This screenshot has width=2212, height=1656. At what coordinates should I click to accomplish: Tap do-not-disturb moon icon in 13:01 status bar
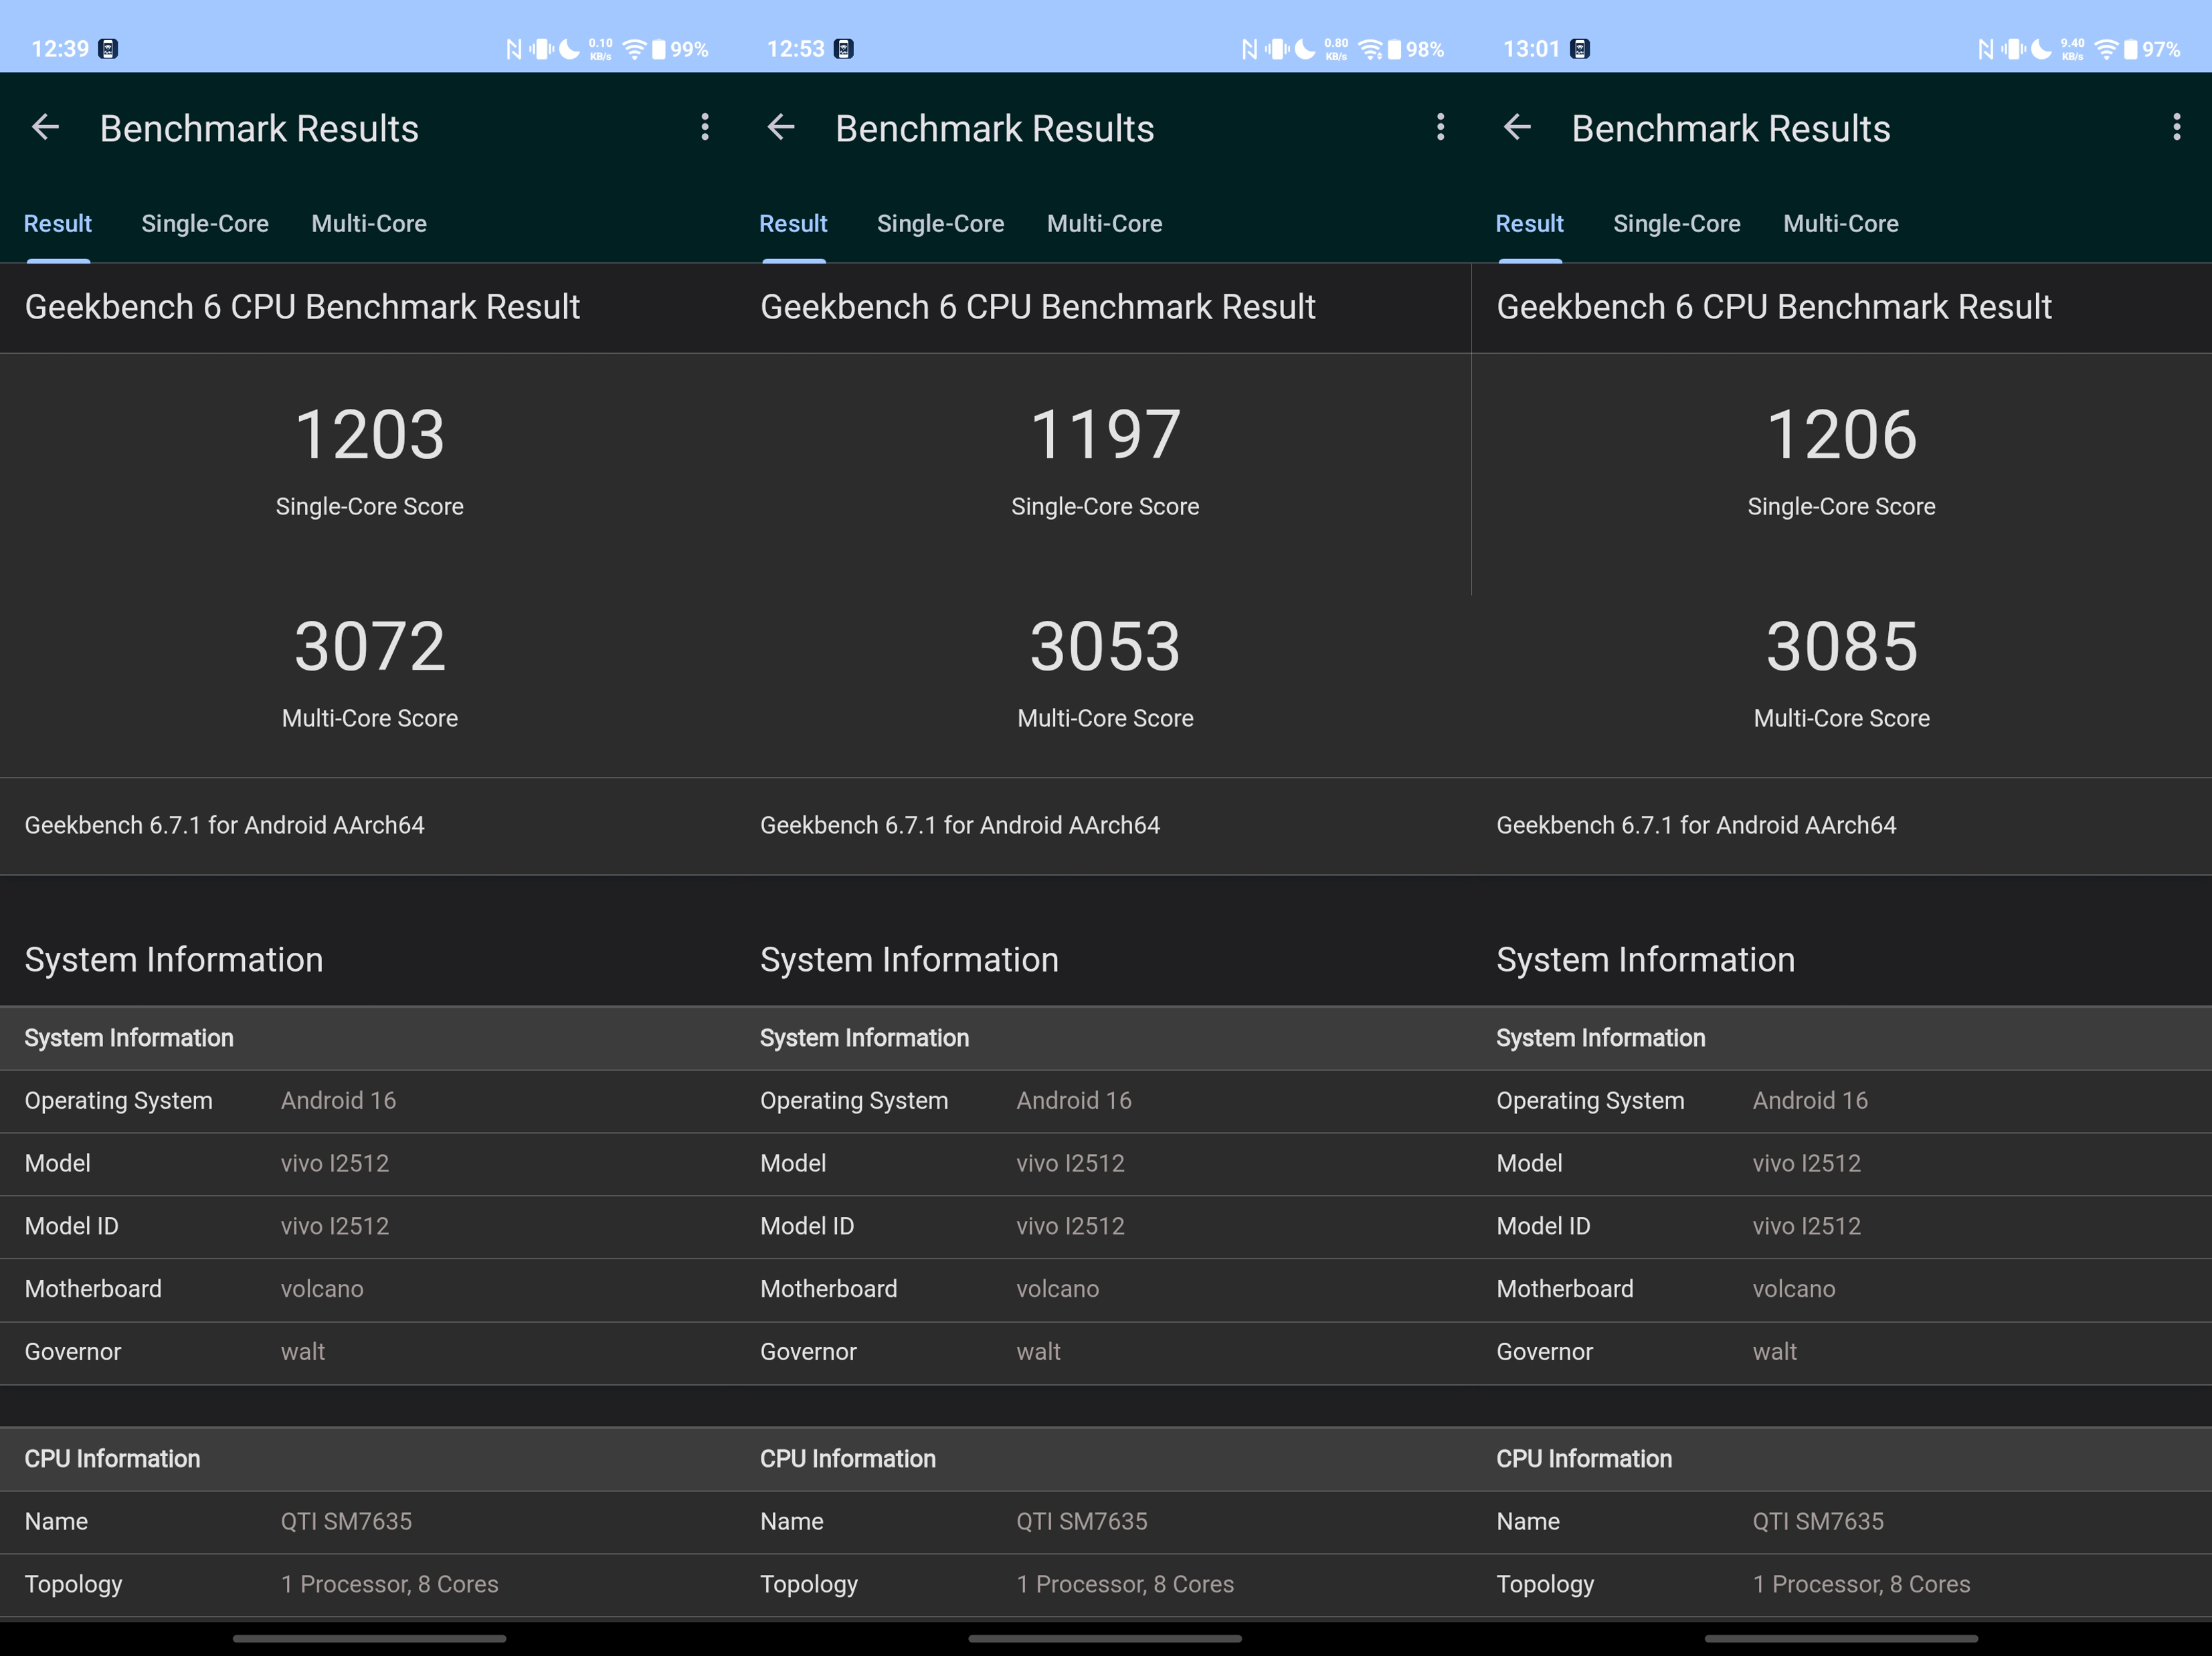[x=2041, y=49]
